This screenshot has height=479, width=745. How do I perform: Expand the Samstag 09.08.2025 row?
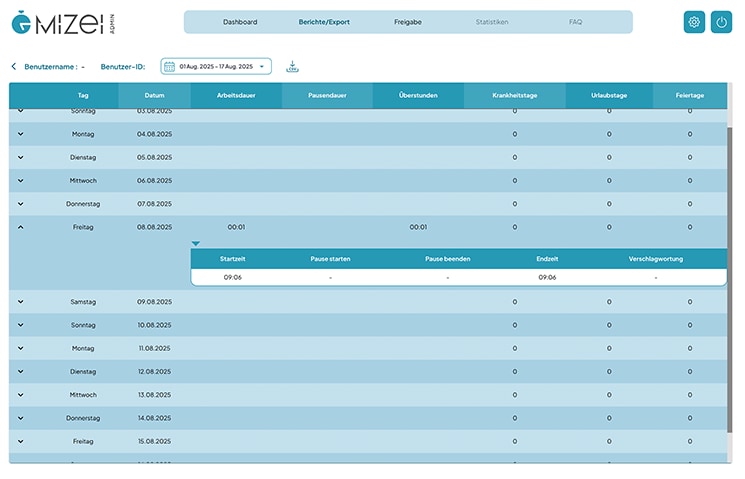point(21,301)
